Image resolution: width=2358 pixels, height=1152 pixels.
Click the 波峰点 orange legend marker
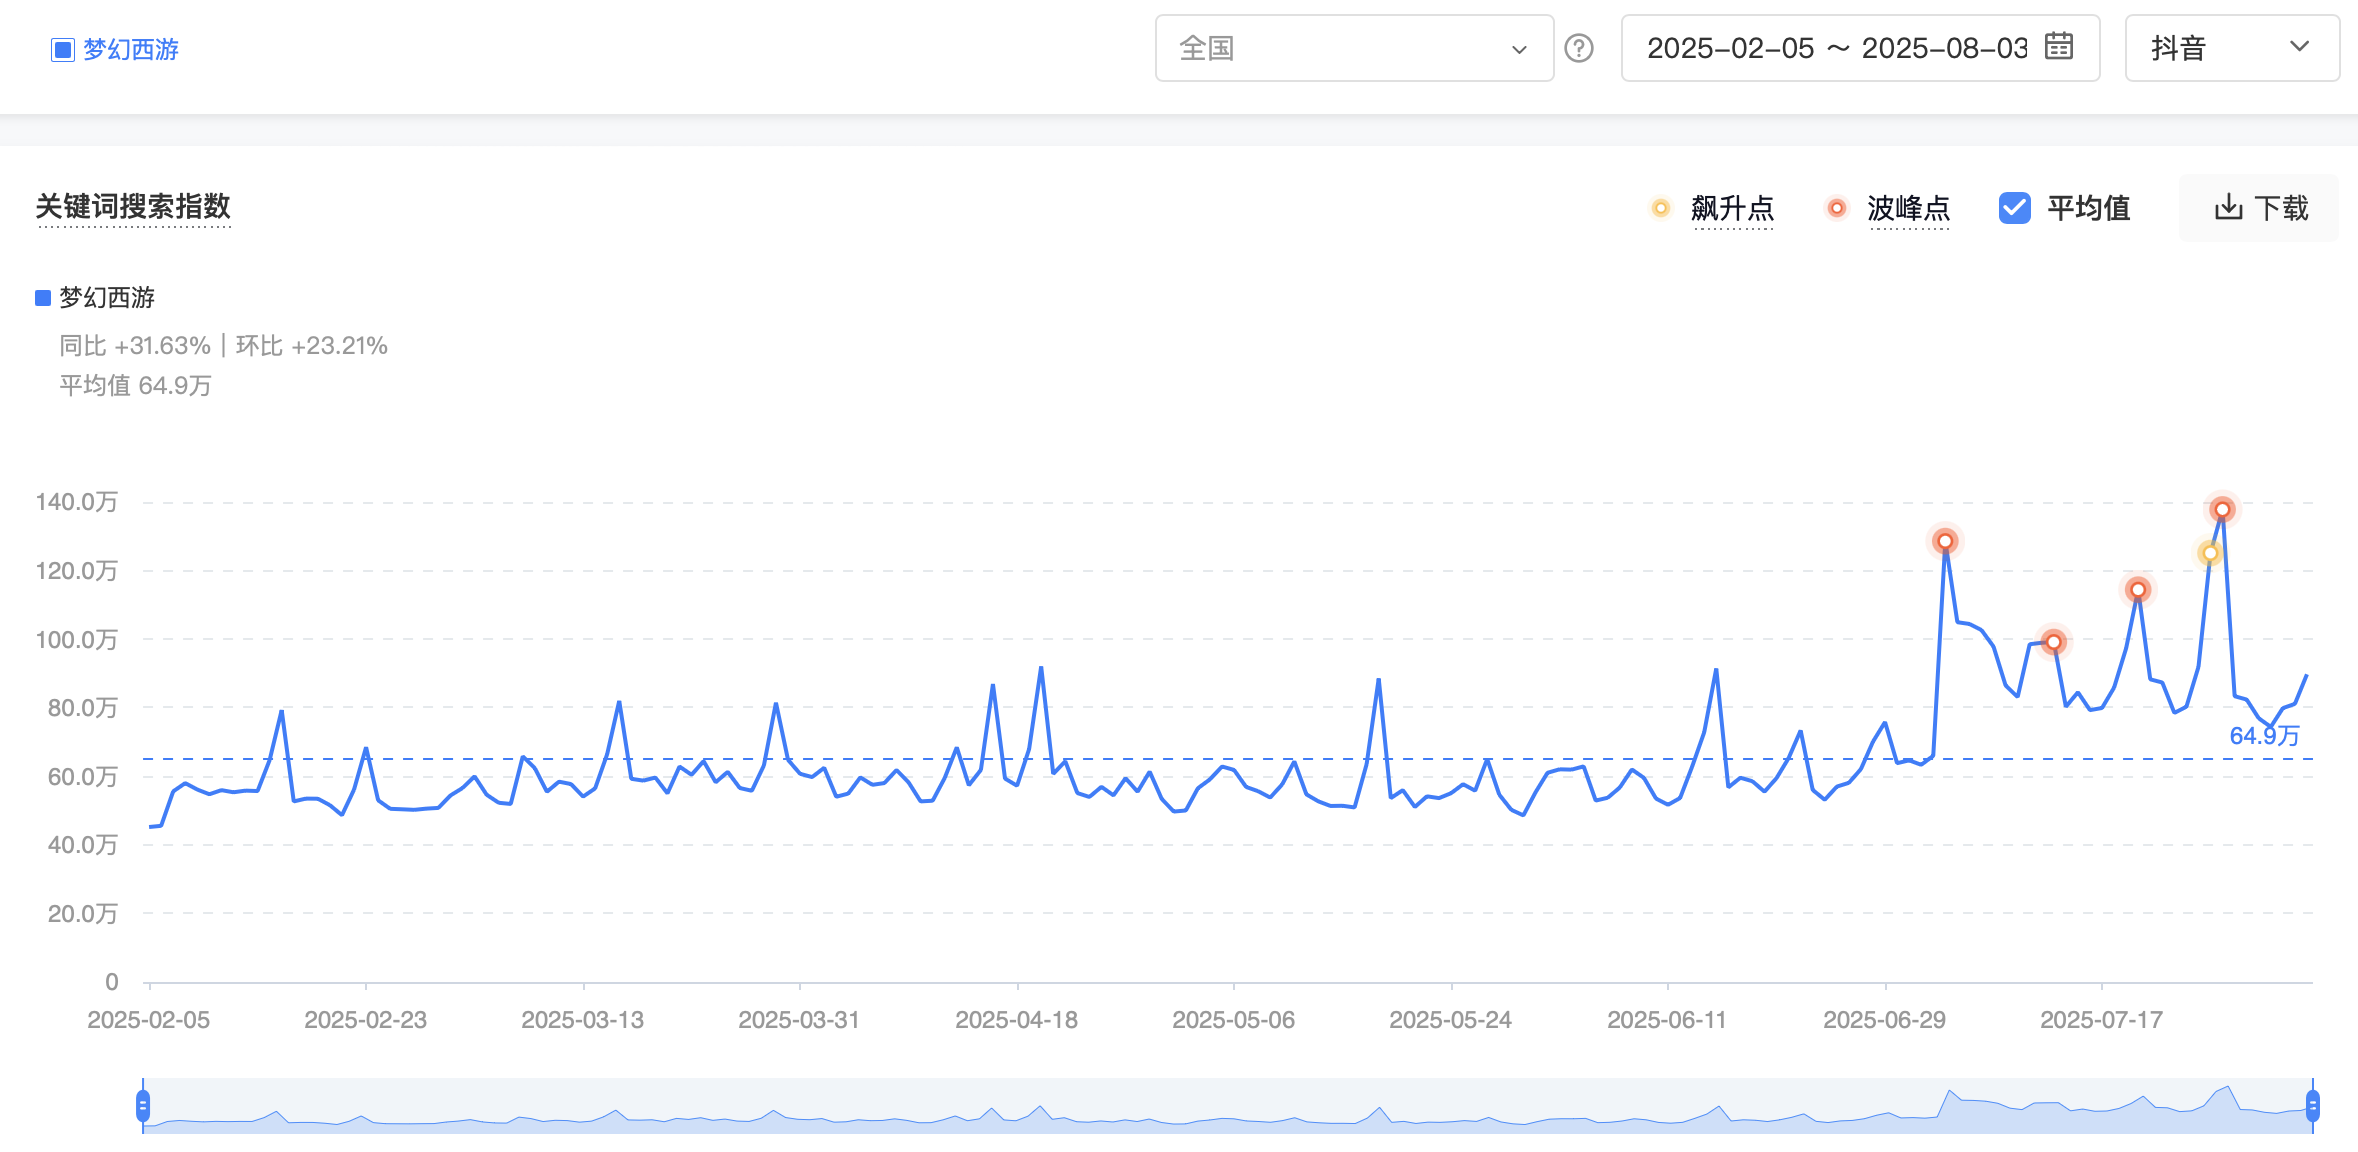tap(1836, 208)
